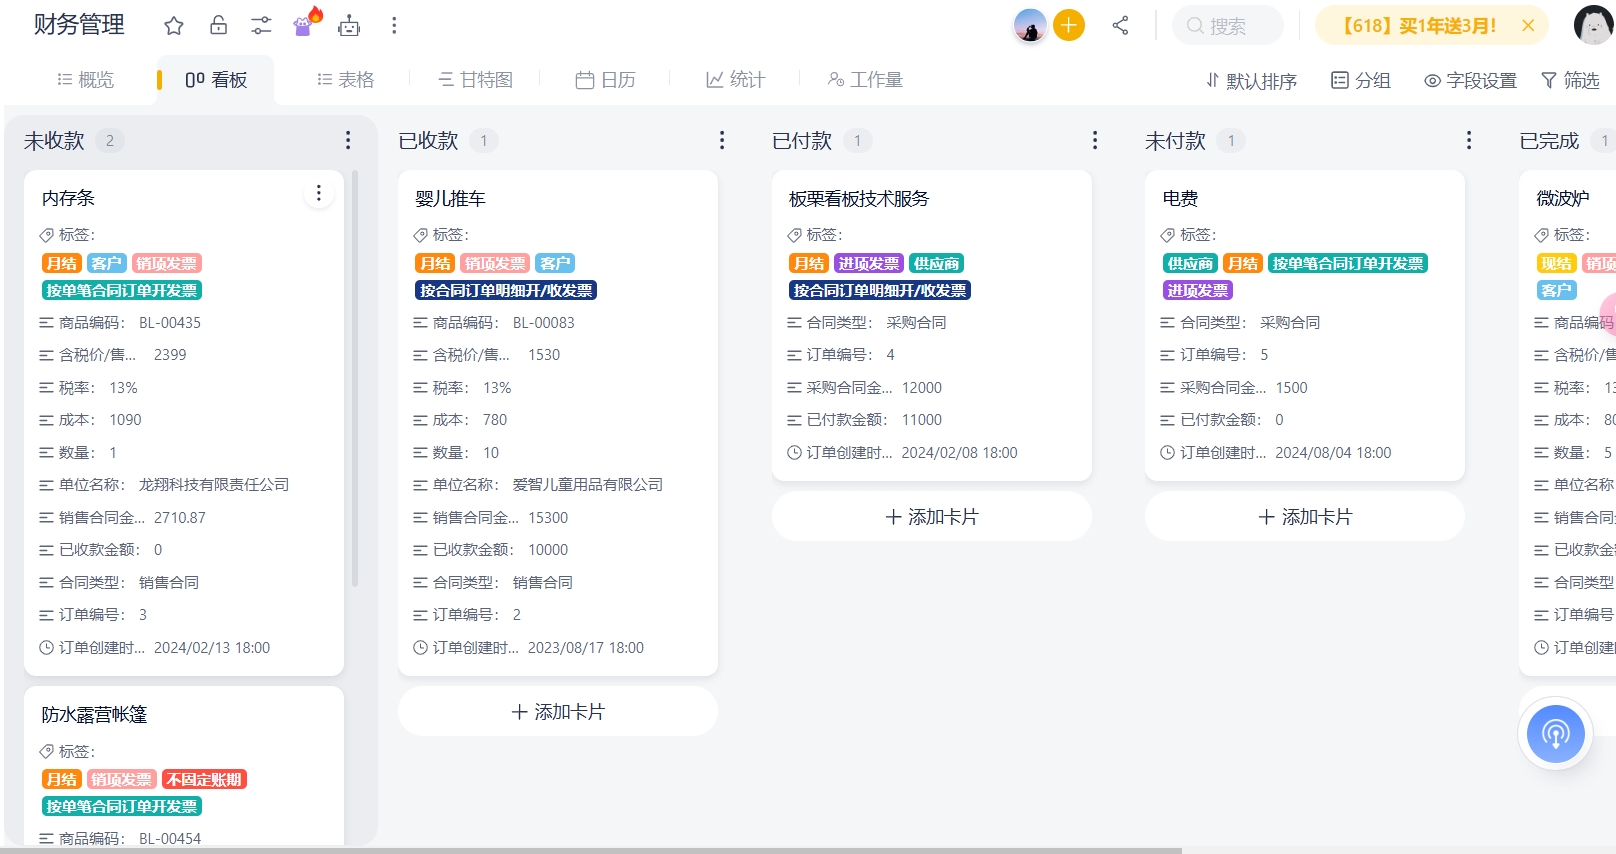
Task: Switch to the 概览 tab
Action: click(x=85, y=80)
